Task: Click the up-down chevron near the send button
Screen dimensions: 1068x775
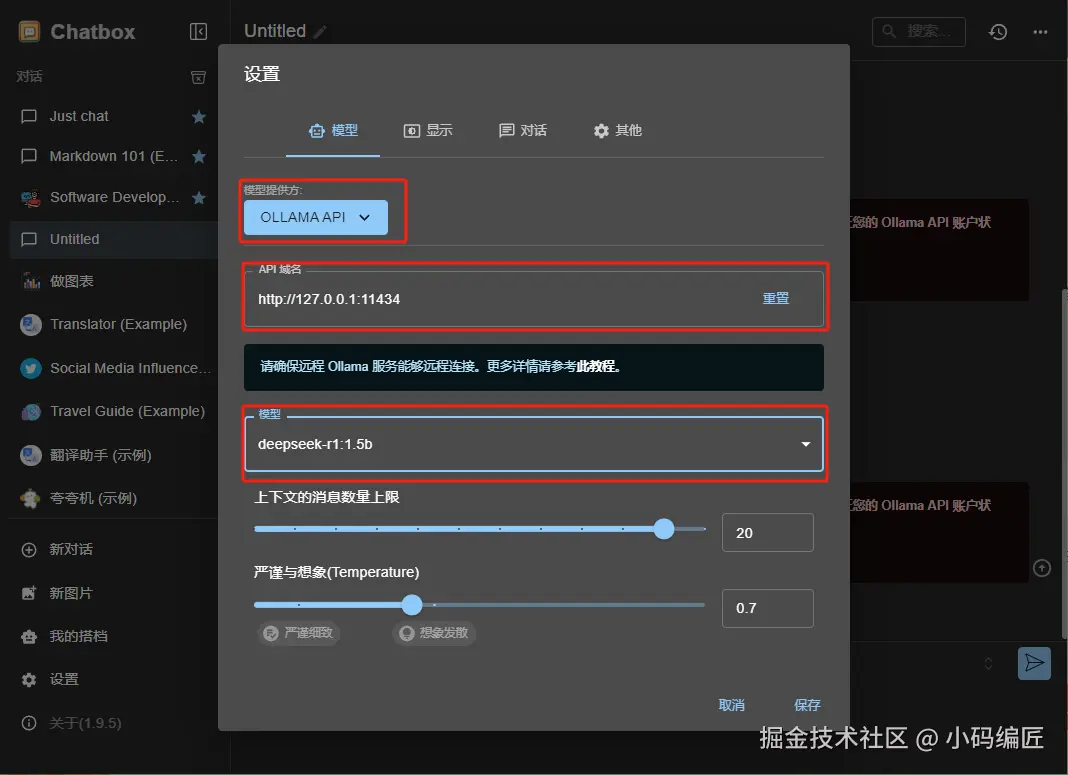Action: pos(988,663)
